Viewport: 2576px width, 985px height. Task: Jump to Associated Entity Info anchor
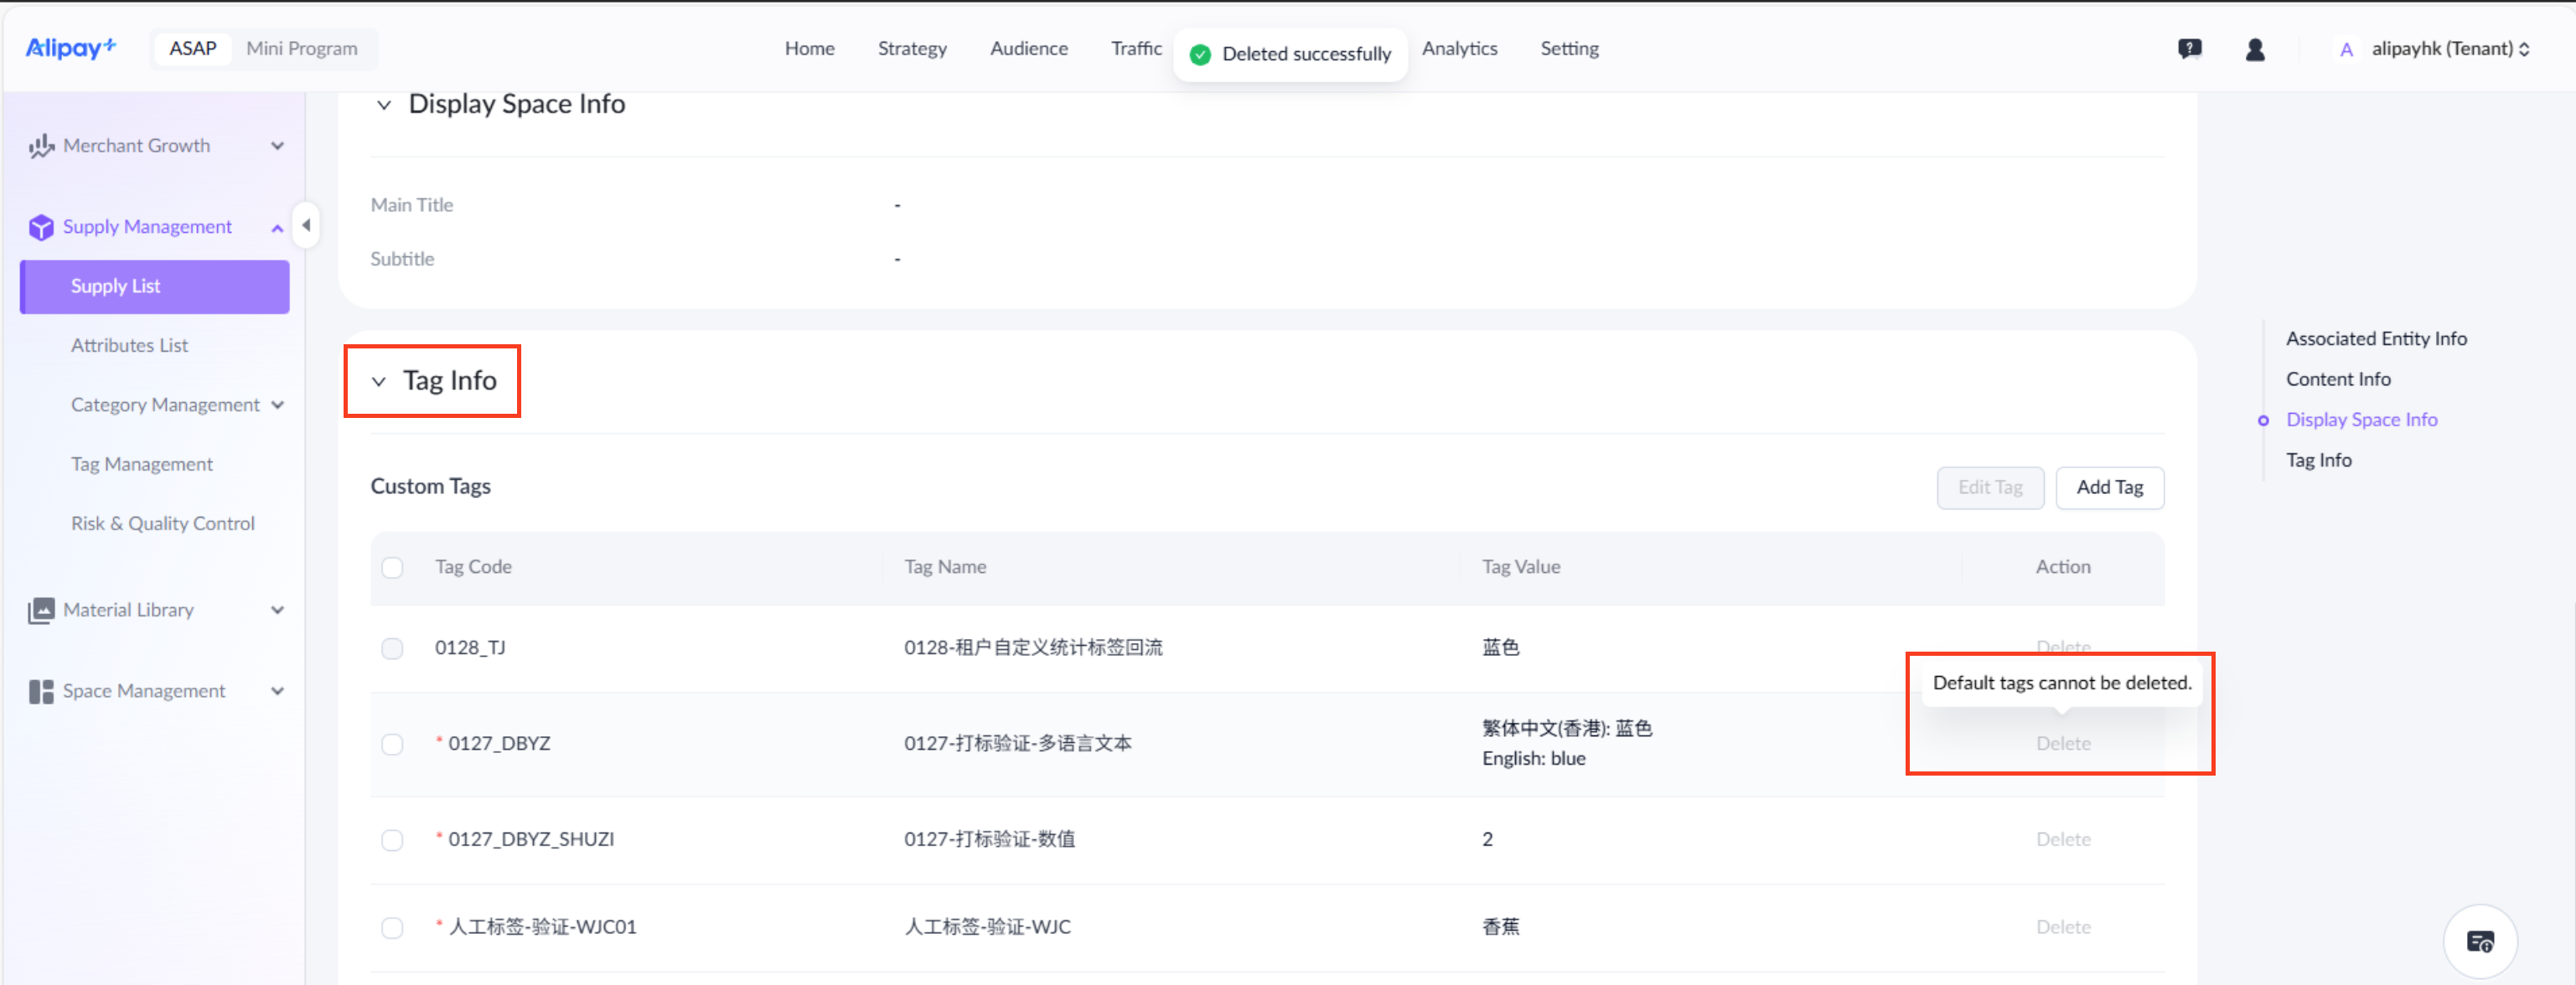pyautogui.click(x=2376, y=338)
